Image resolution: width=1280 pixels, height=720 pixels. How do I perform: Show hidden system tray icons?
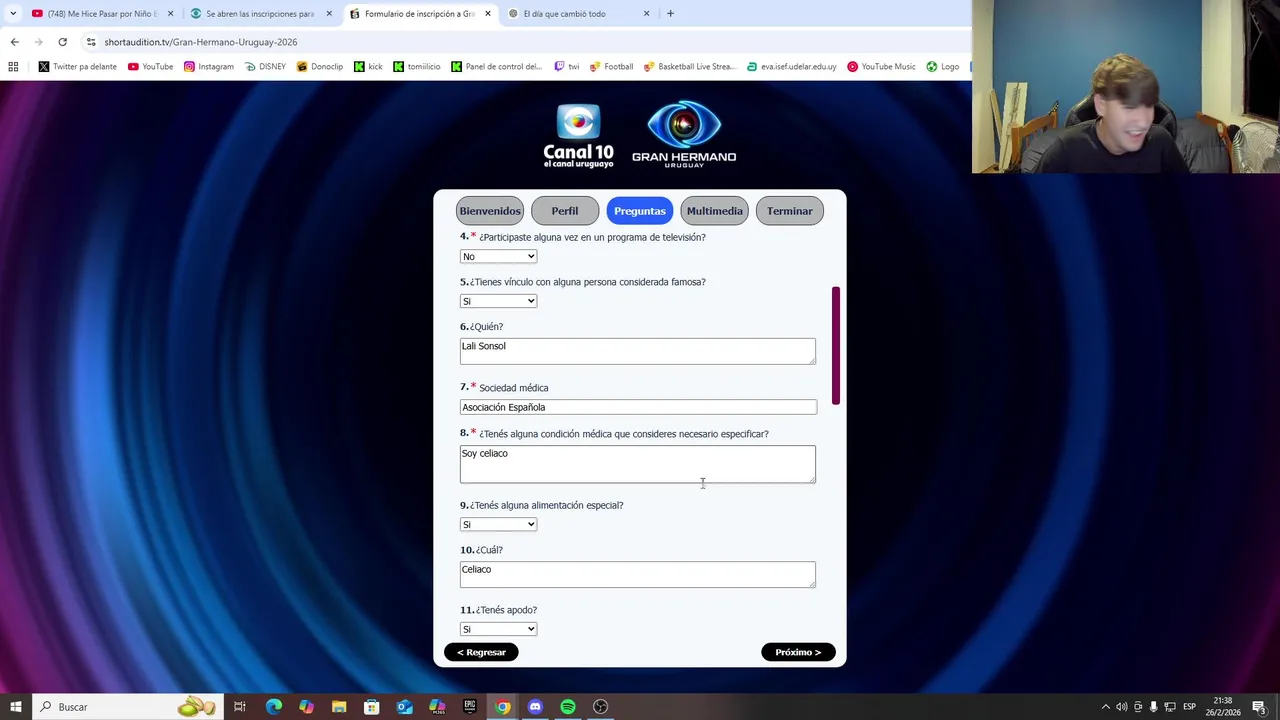(x=1105, y=707)
